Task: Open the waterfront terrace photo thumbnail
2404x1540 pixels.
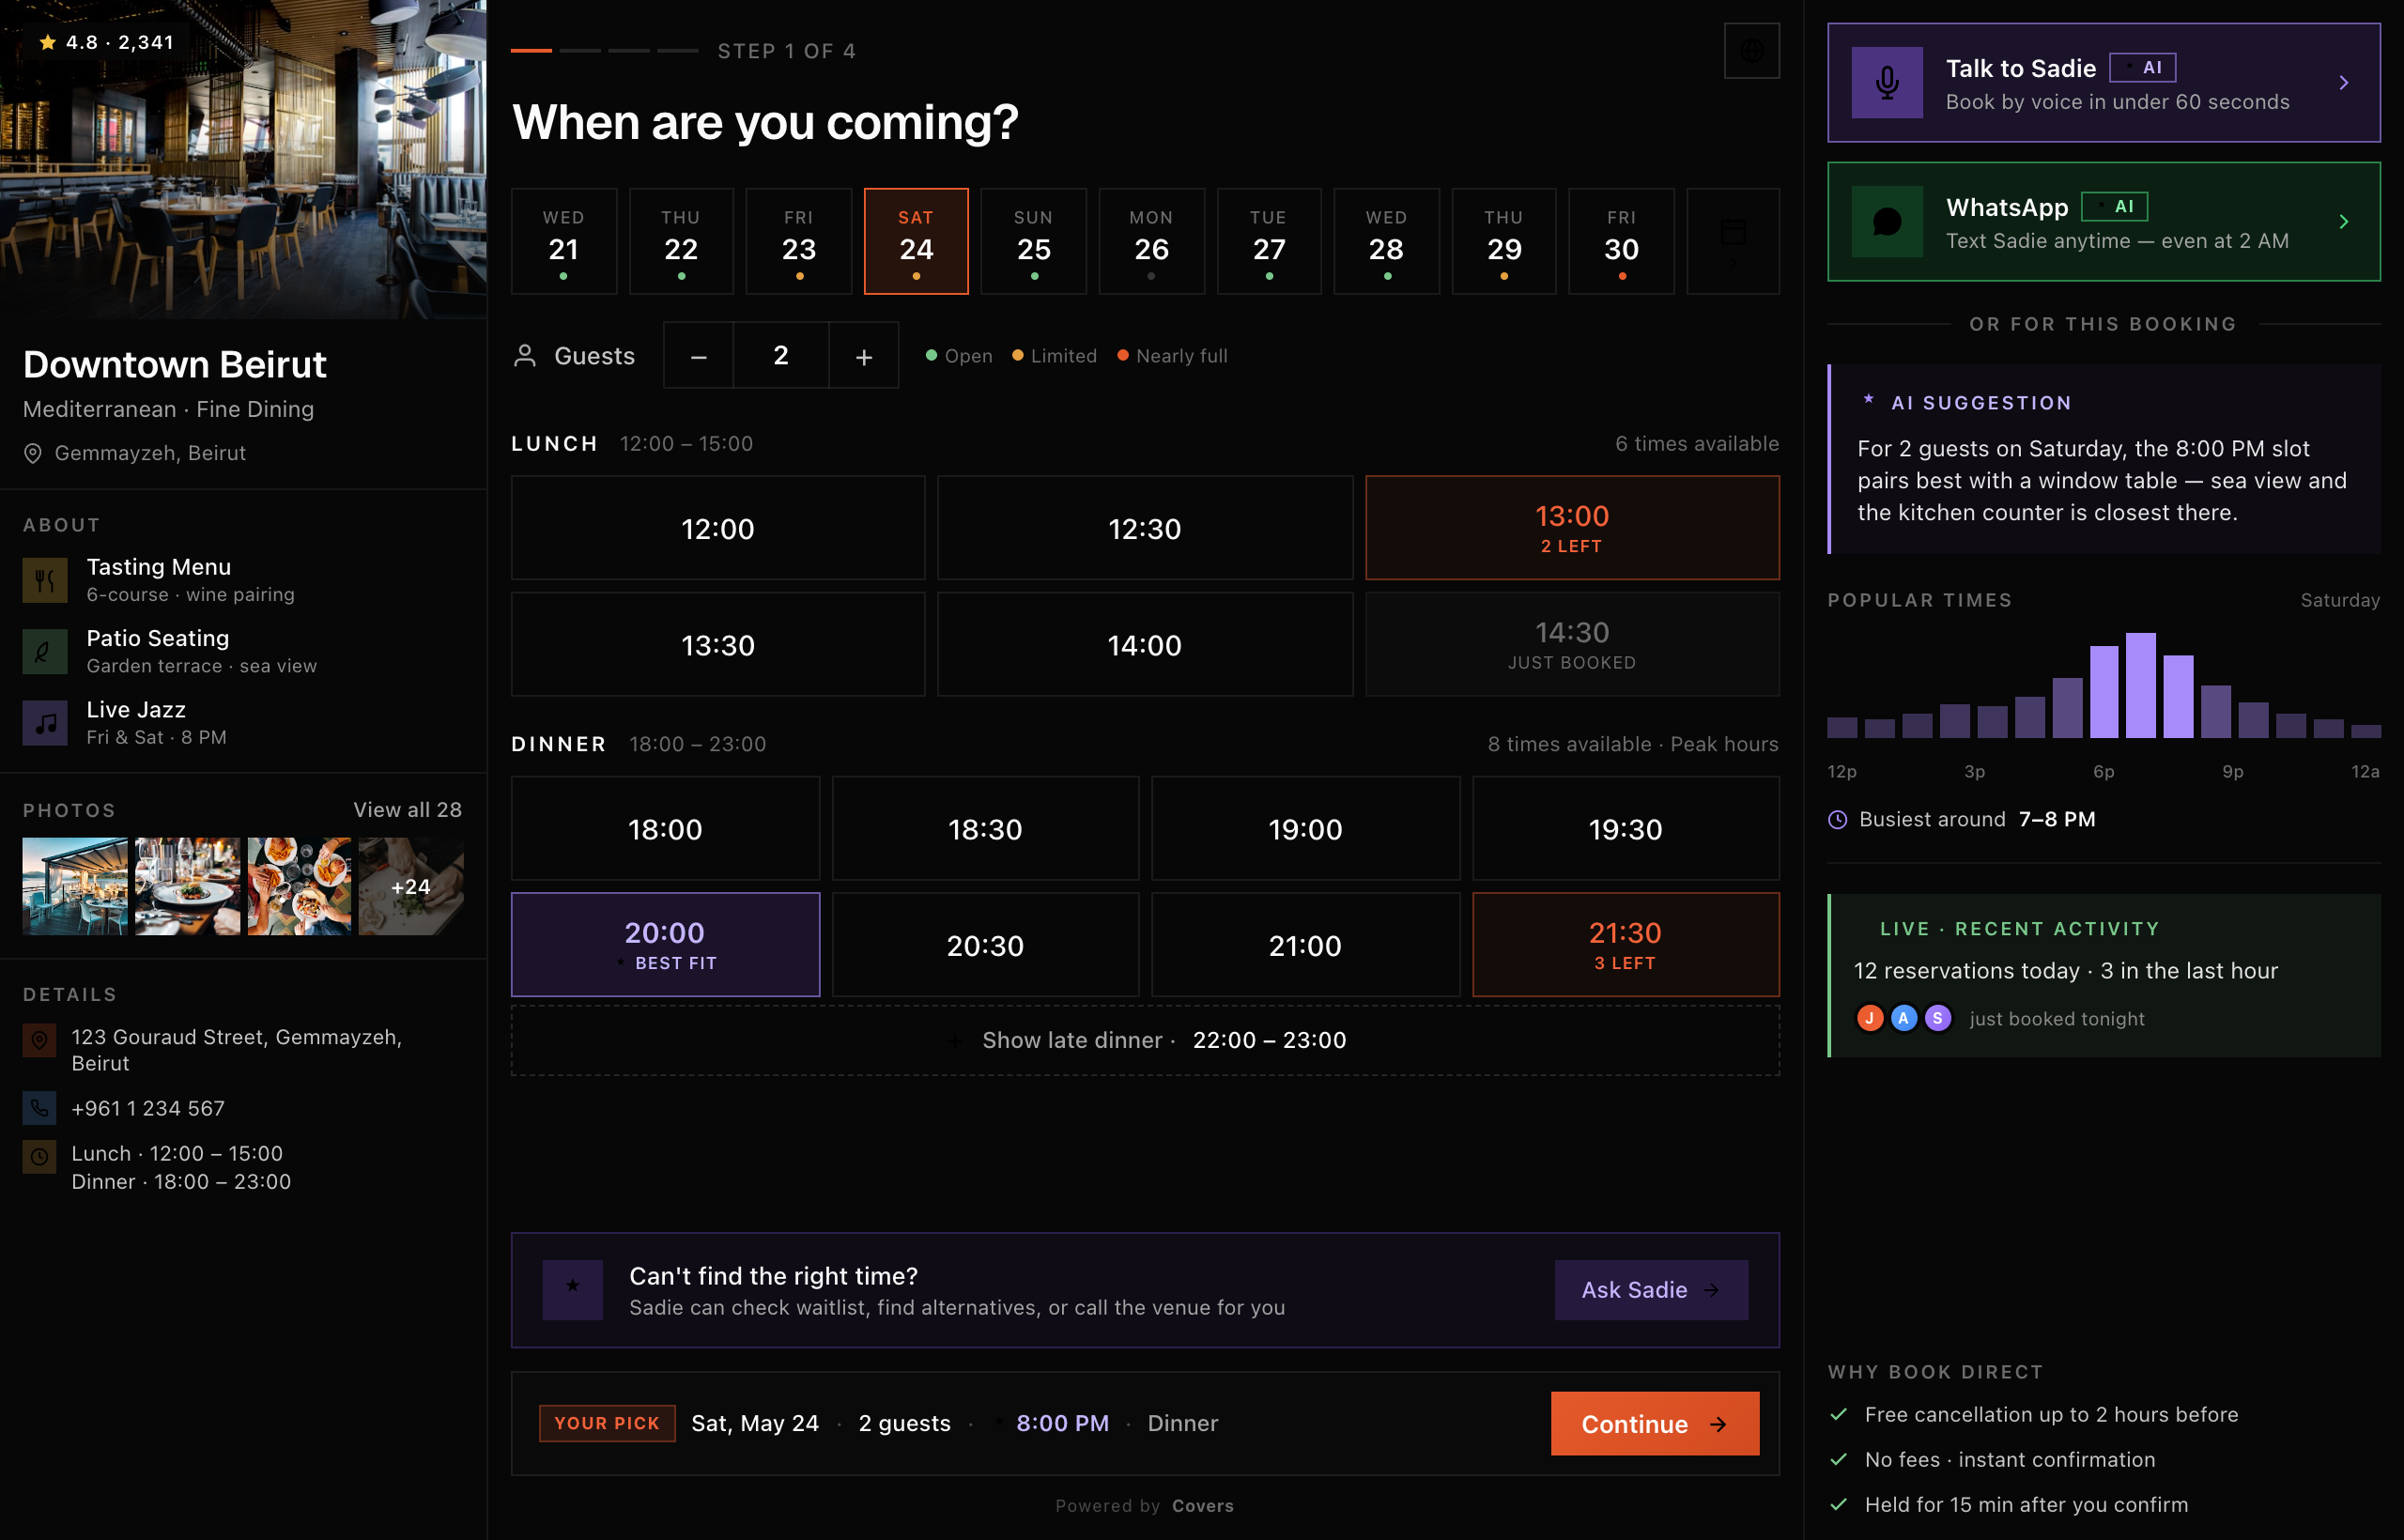Action: (75, 886)
